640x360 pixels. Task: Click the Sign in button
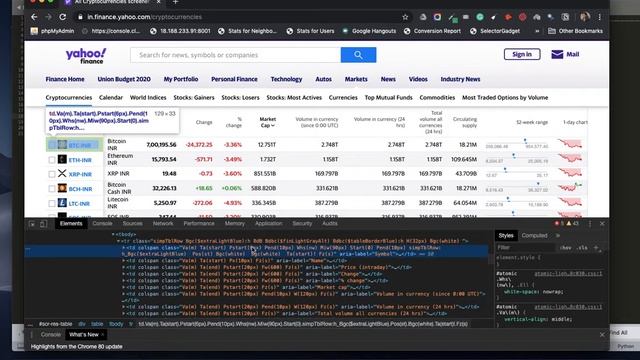click(x=522, y=54)
